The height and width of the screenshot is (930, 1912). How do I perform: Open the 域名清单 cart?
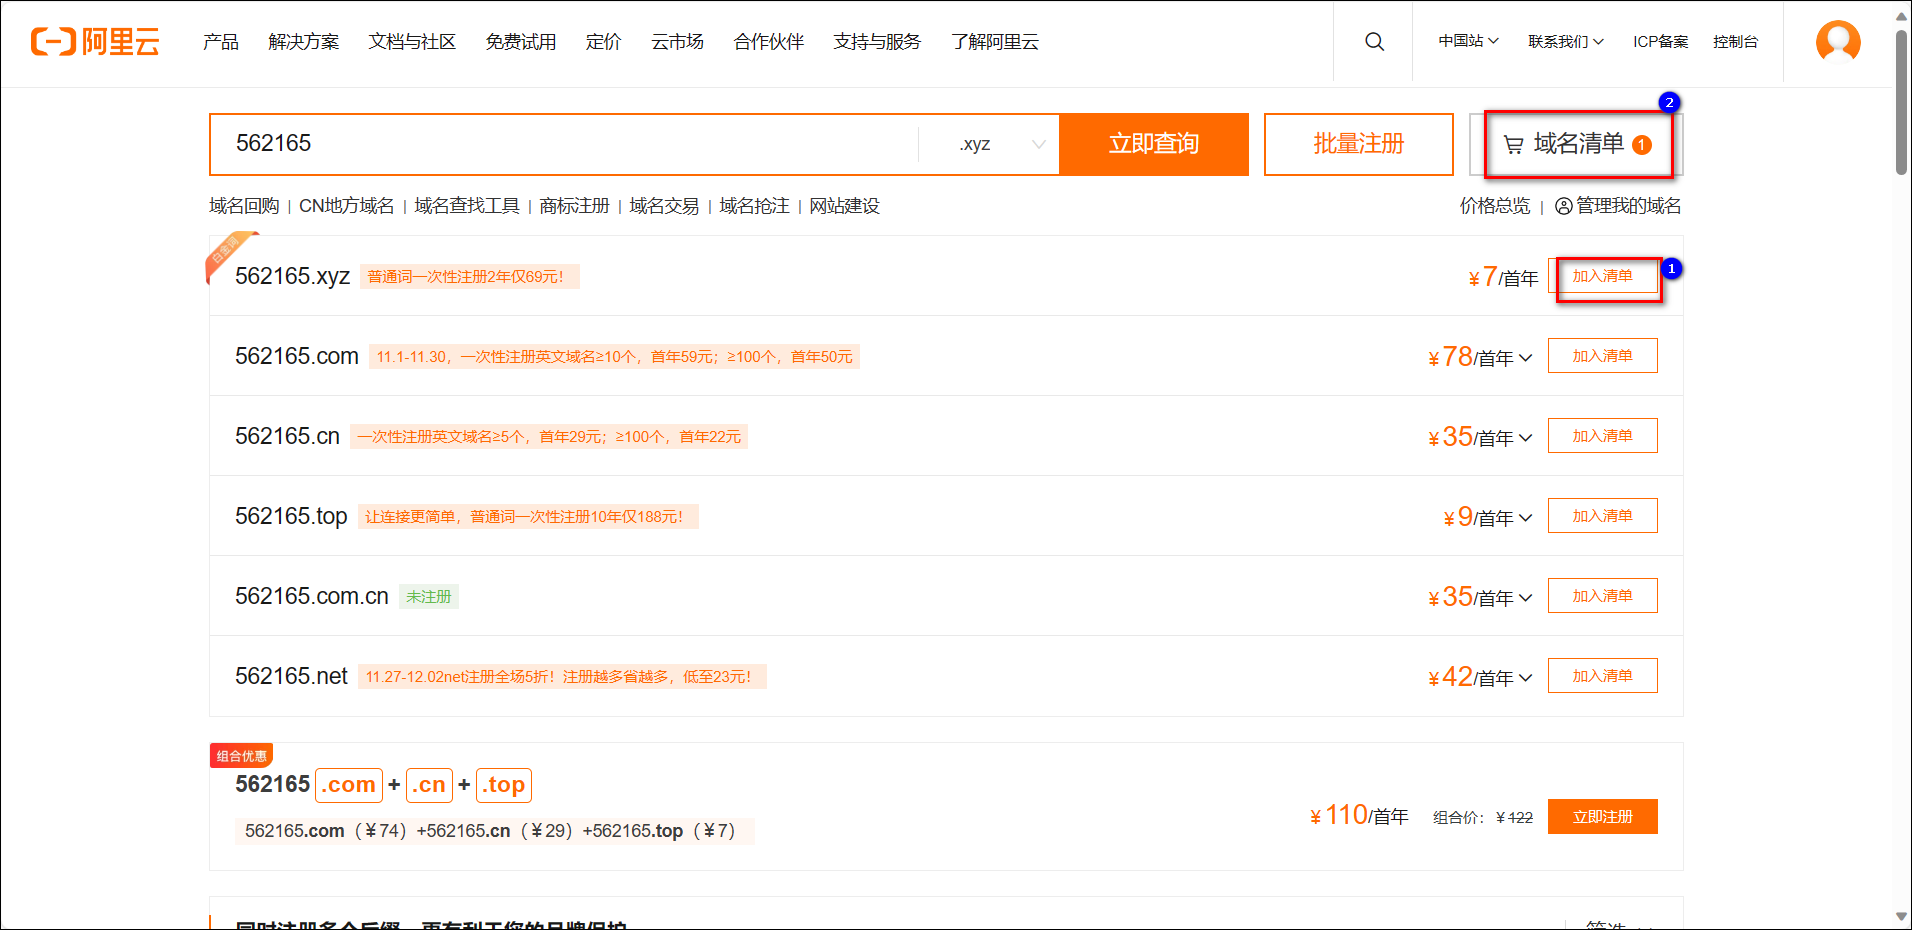tap(1577, 145)
